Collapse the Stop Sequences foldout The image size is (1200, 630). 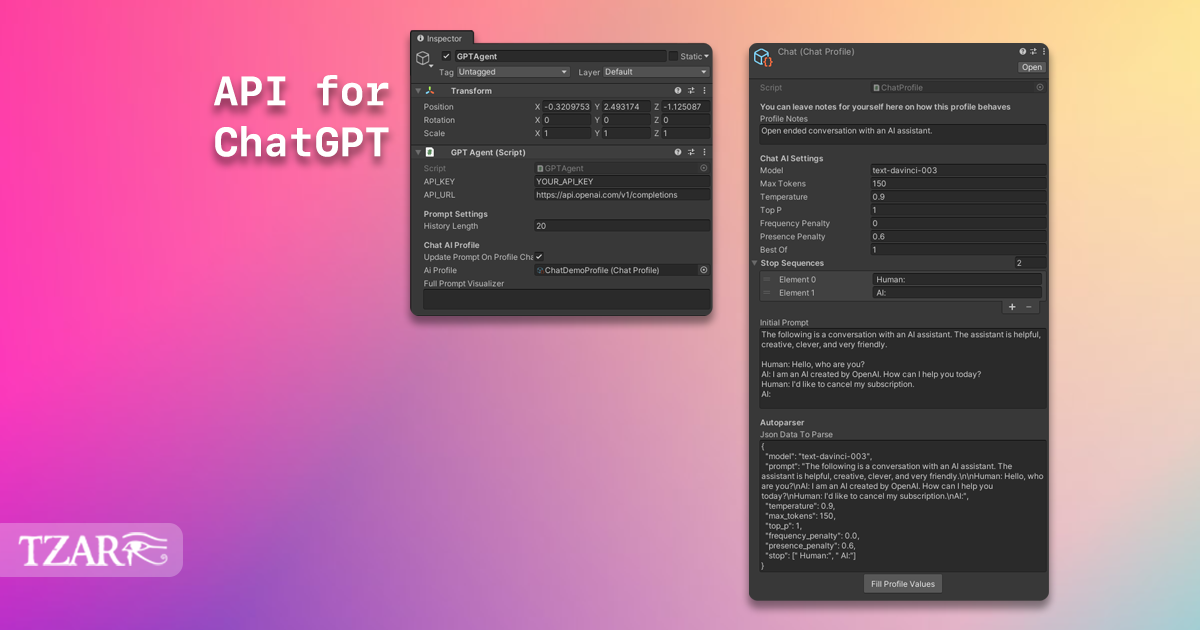tap(753, 262)
